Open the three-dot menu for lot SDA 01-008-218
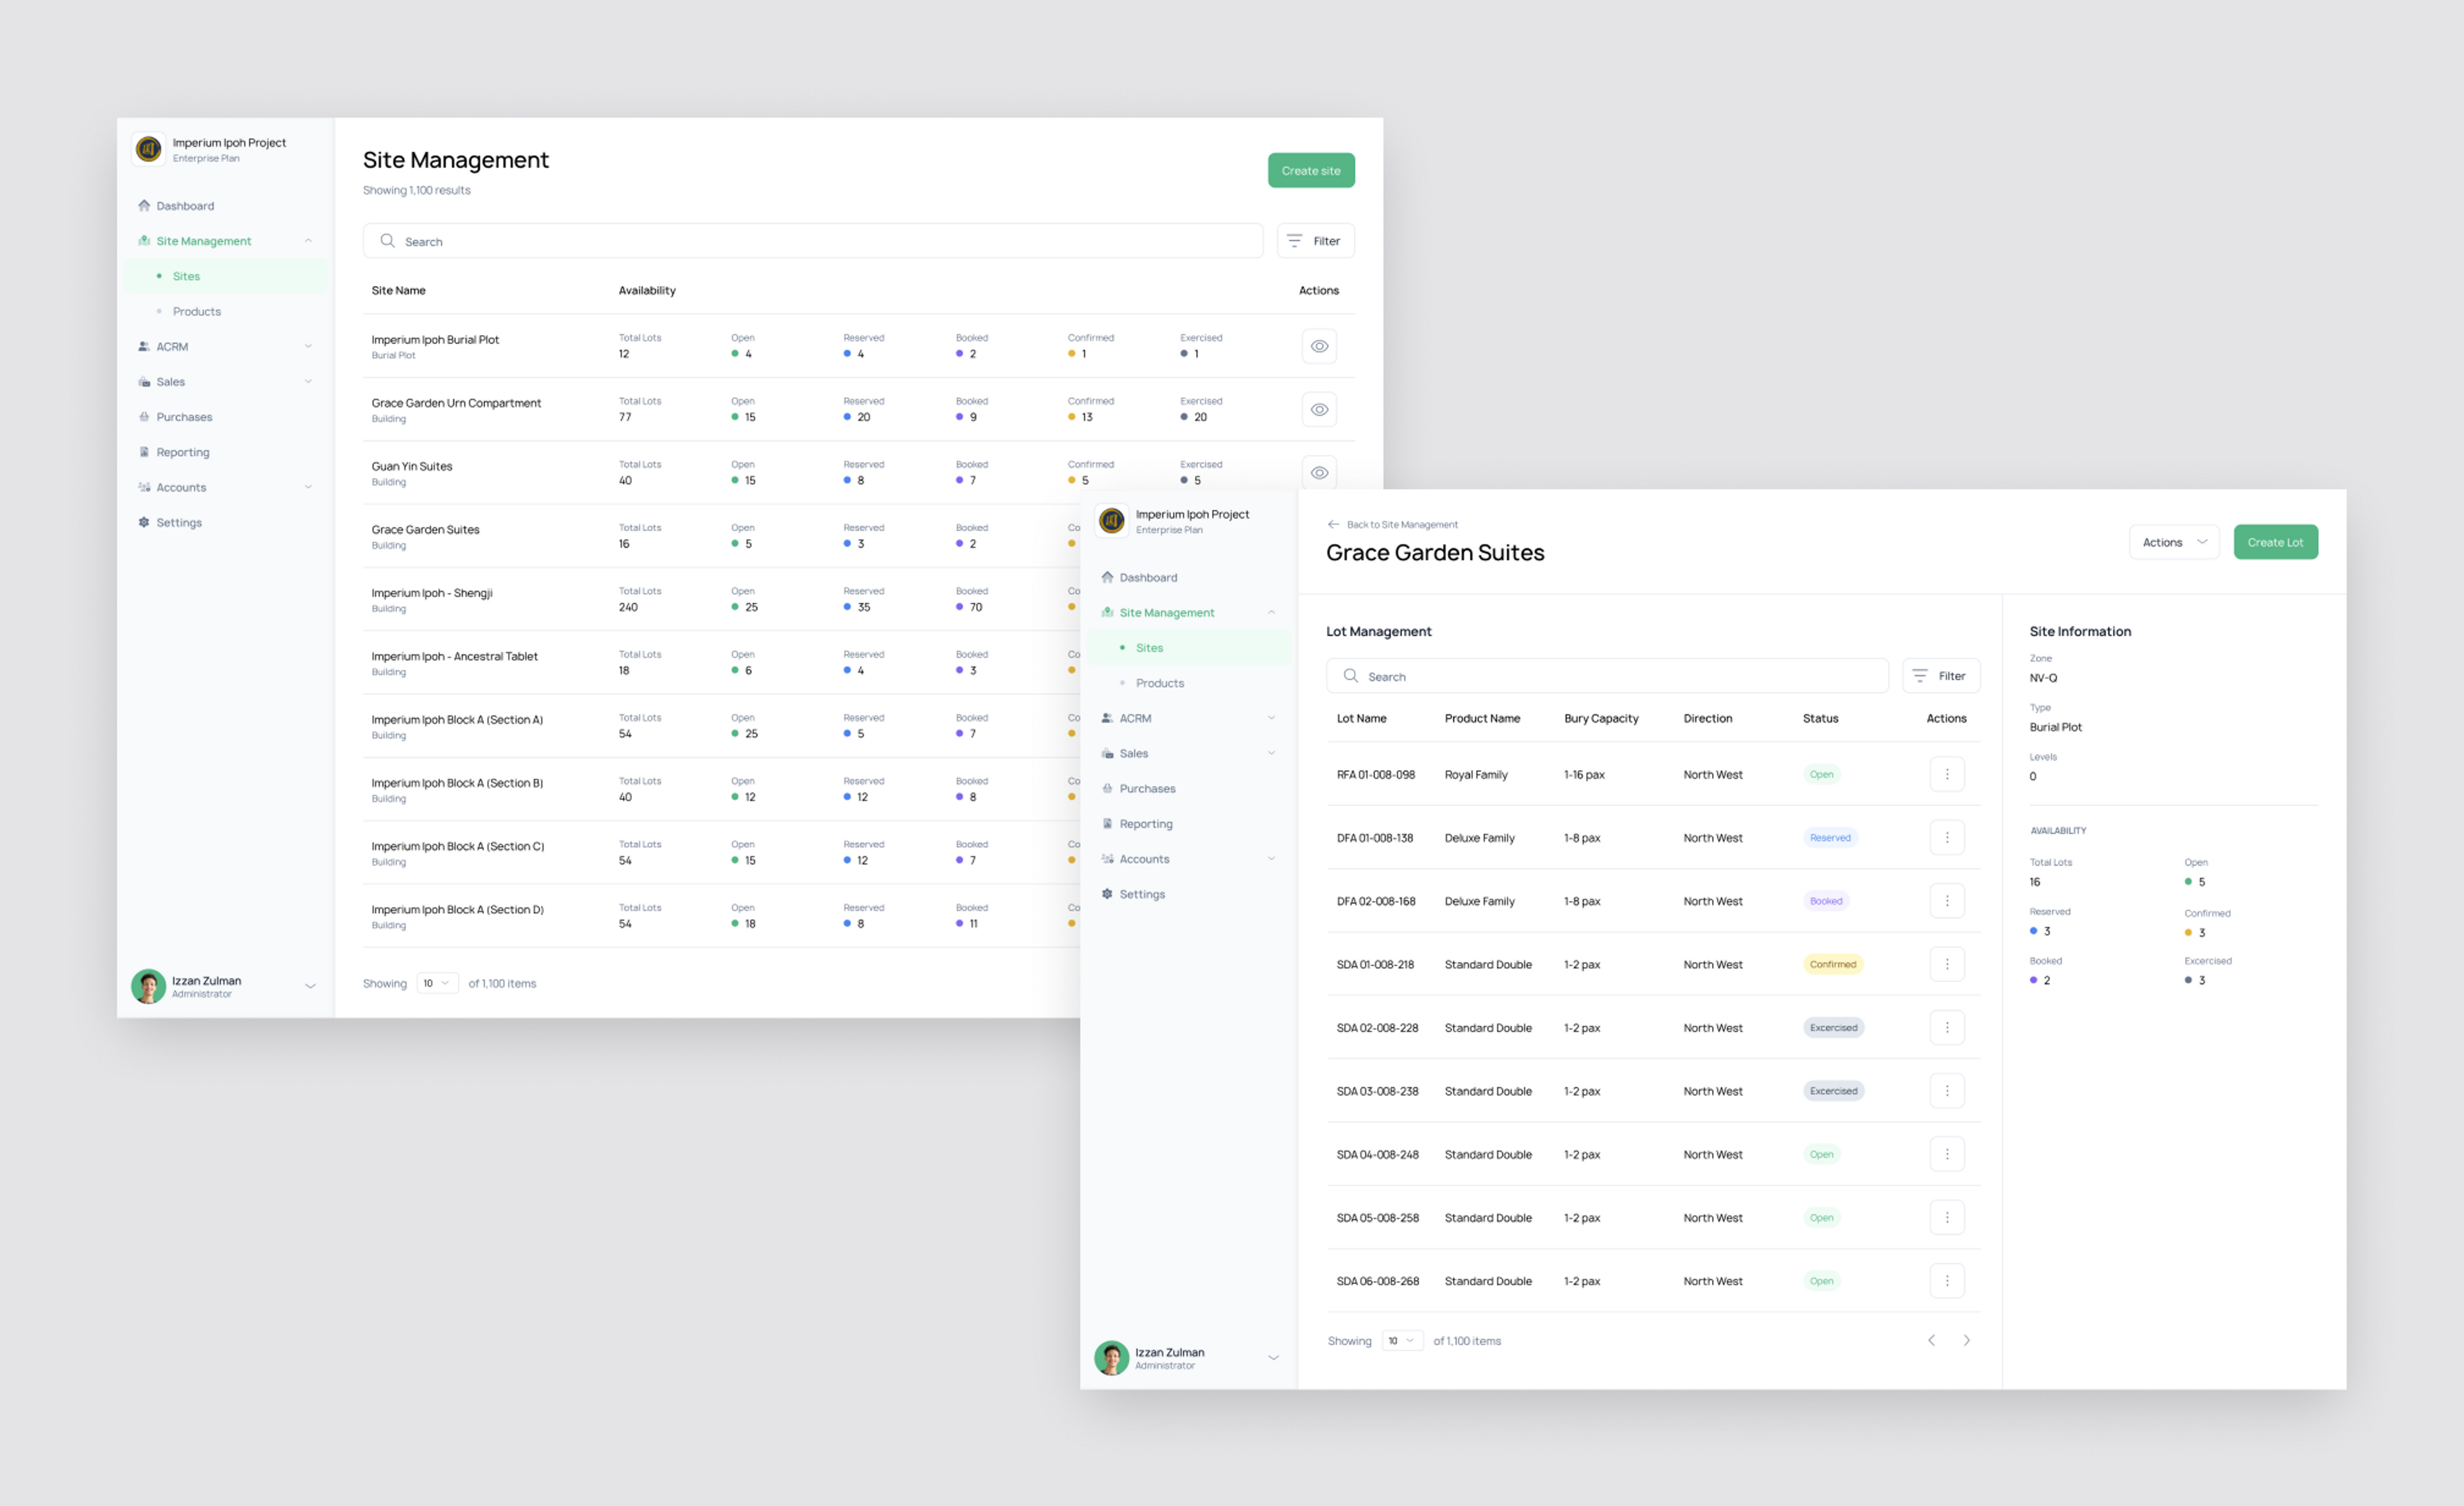The width and height of the screenshot is (2464, 1506). click(x=1946, y=964)
